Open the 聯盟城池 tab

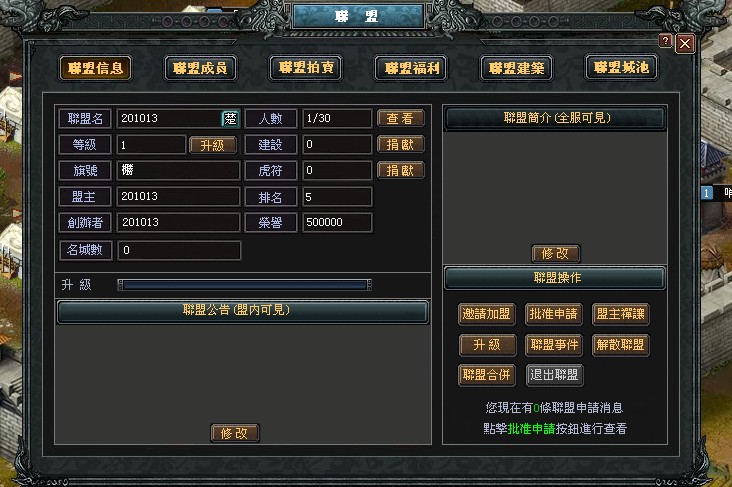click(x=622, y=68)
